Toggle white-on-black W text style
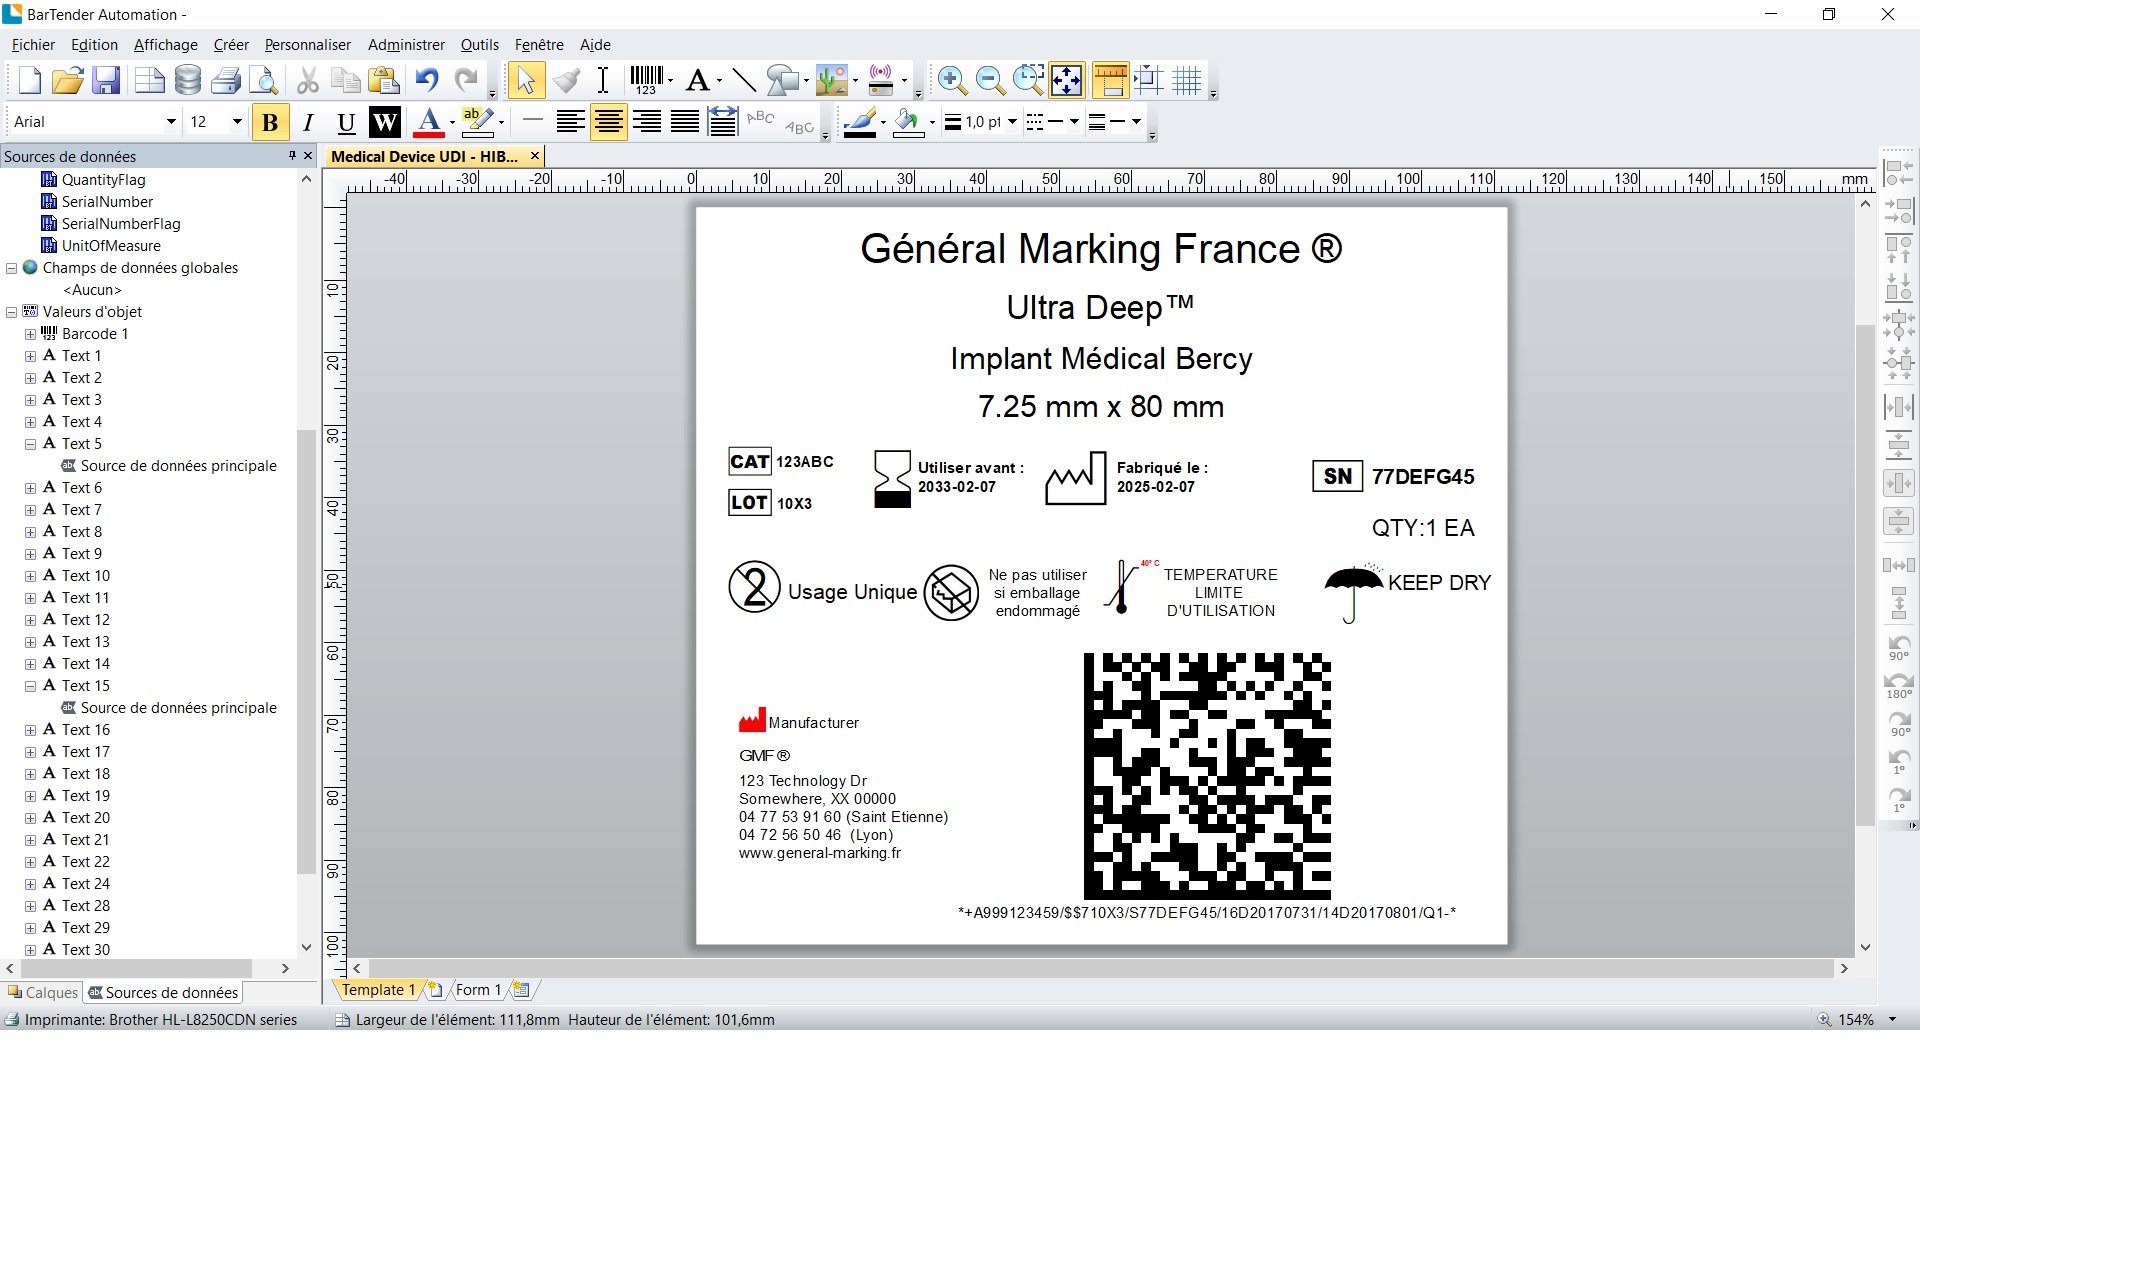 pyautogui.click(x=384, y=122)
